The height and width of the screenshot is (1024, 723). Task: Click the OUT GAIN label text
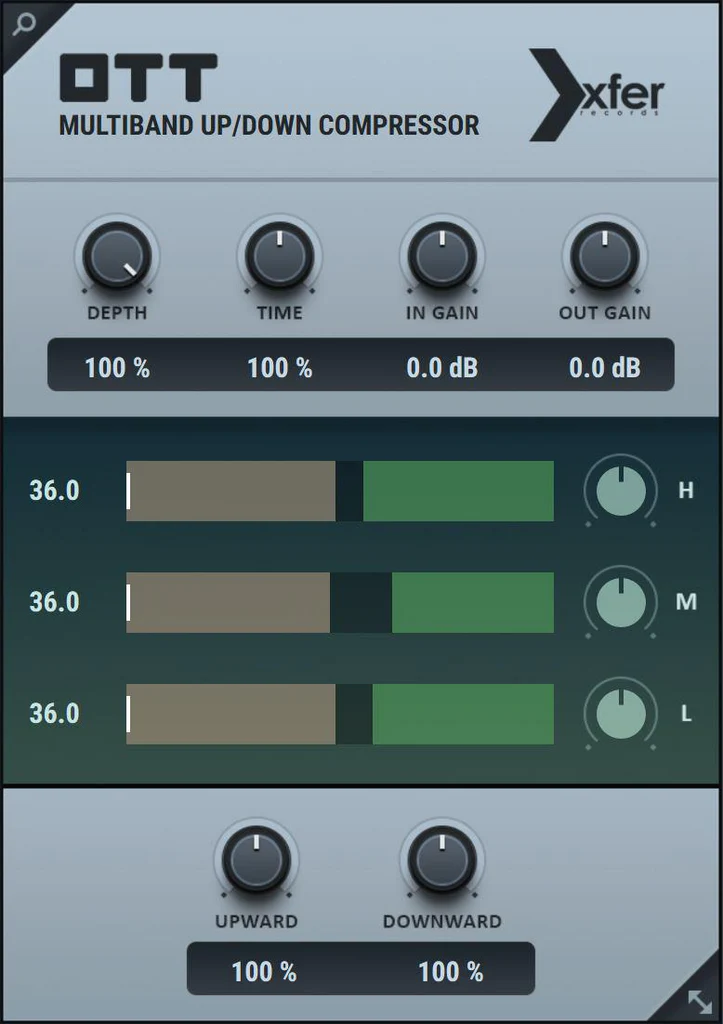[605, 313]
